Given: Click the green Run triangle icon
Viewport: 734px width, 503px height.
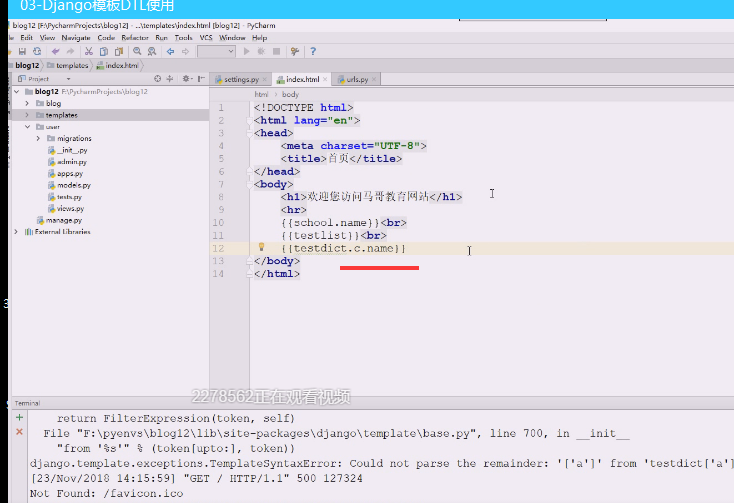Looking at the screenshot, I should click(246, 51).
